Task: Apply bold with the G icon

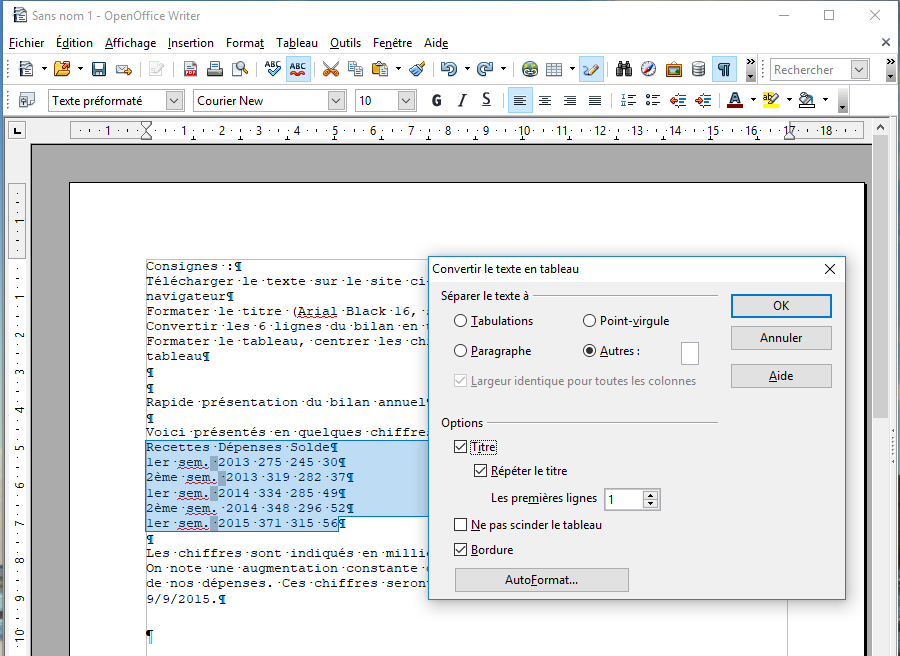Action: pos(436,101)
